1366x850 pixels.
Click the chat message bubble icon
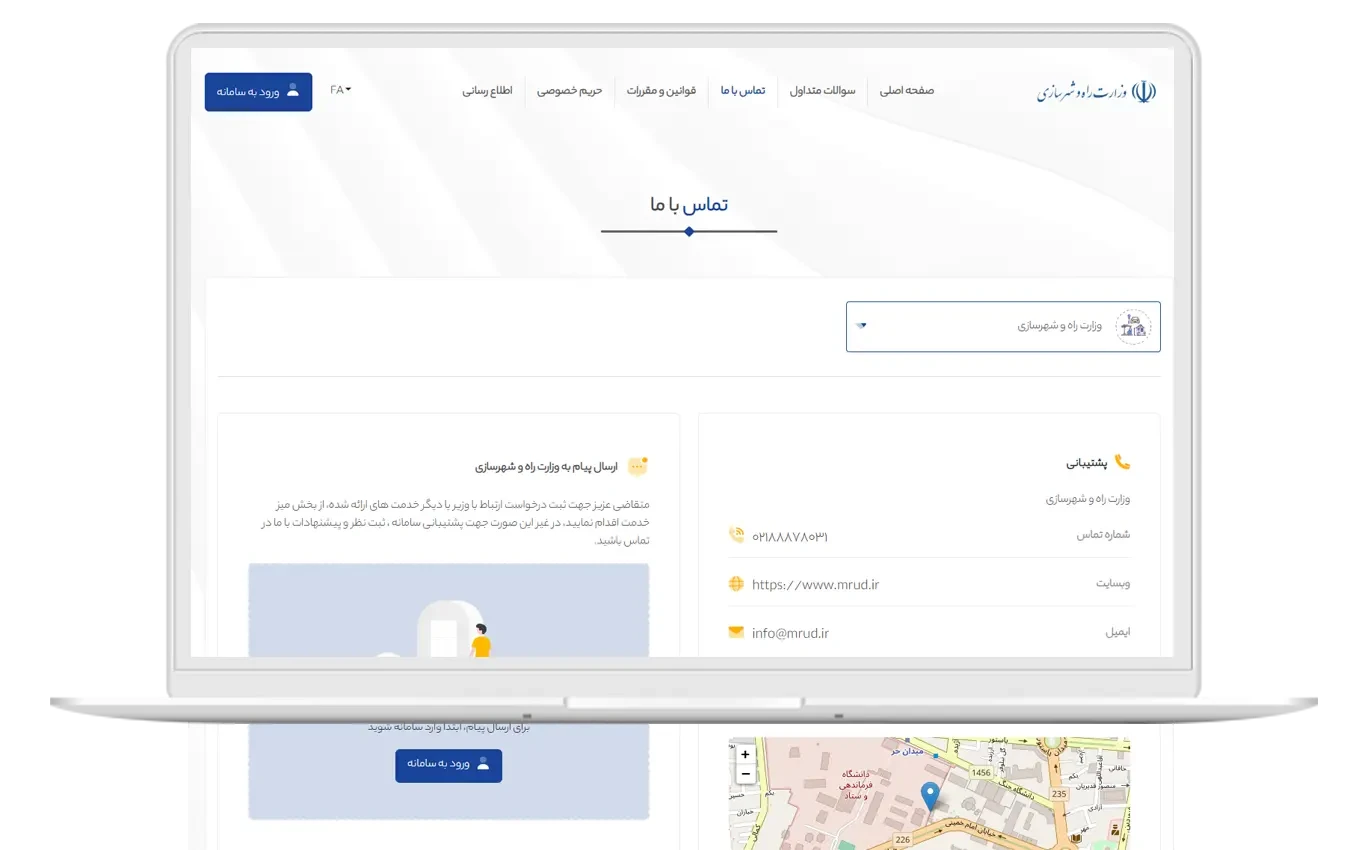(637, 466)
